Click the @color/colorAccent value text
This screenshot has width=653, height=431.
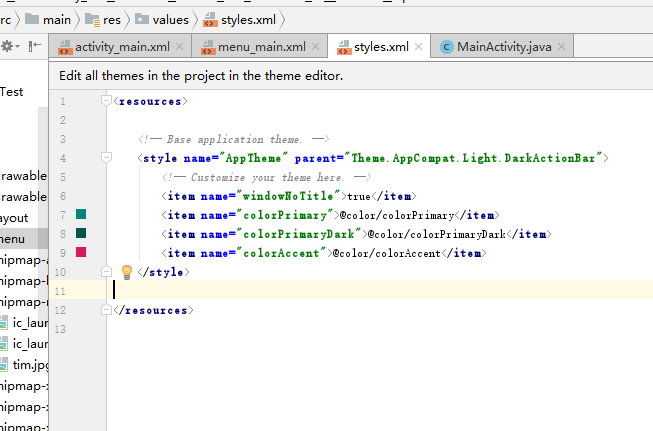pyautogui.click(x=387, y=253)
